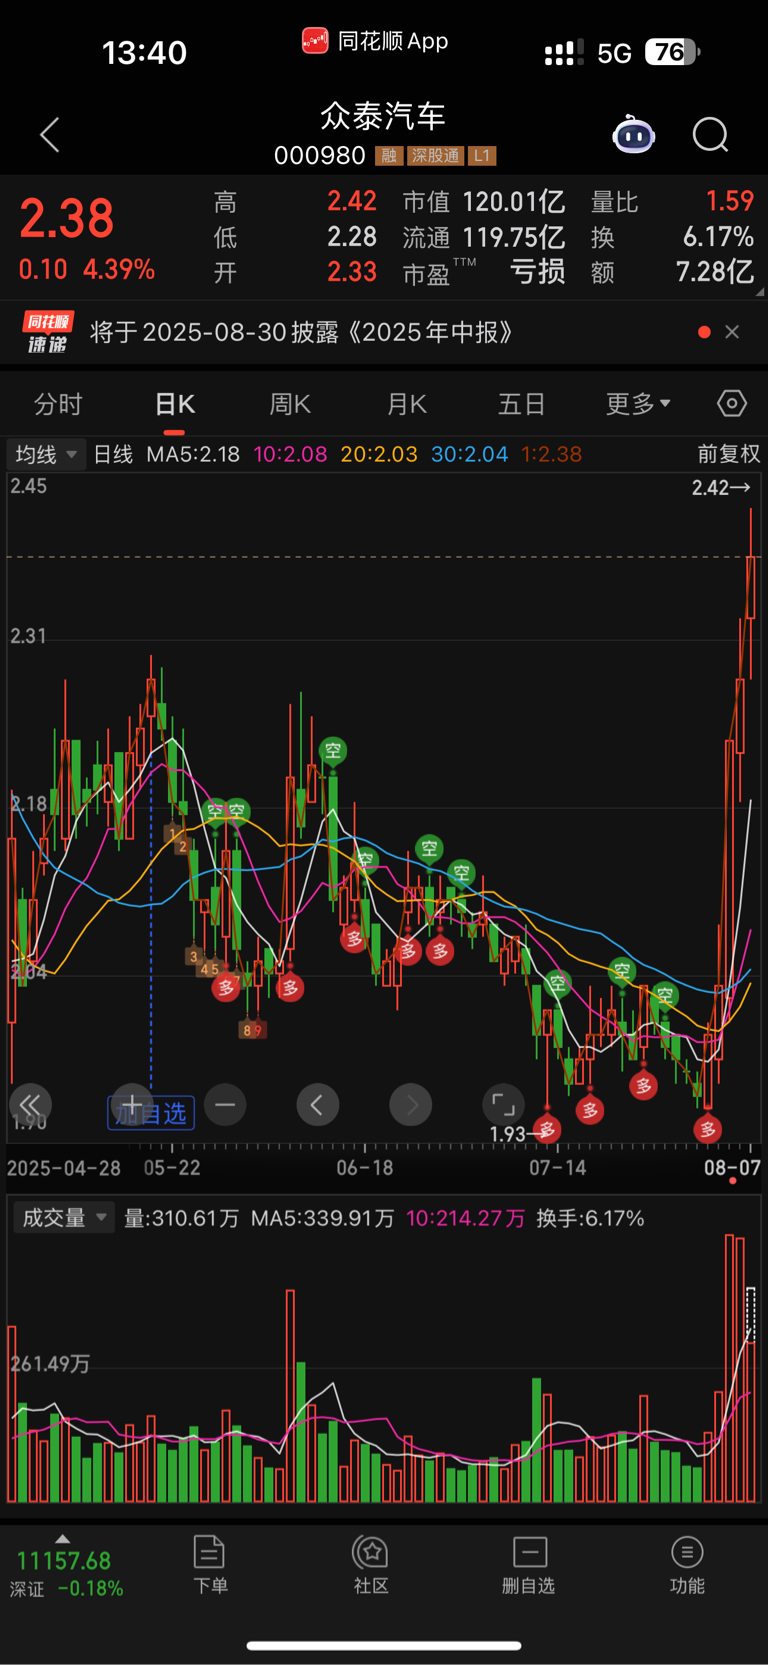Tap the yellow 20:2.03 MA label
This screenshot has width=768, height=1665.
379,454
